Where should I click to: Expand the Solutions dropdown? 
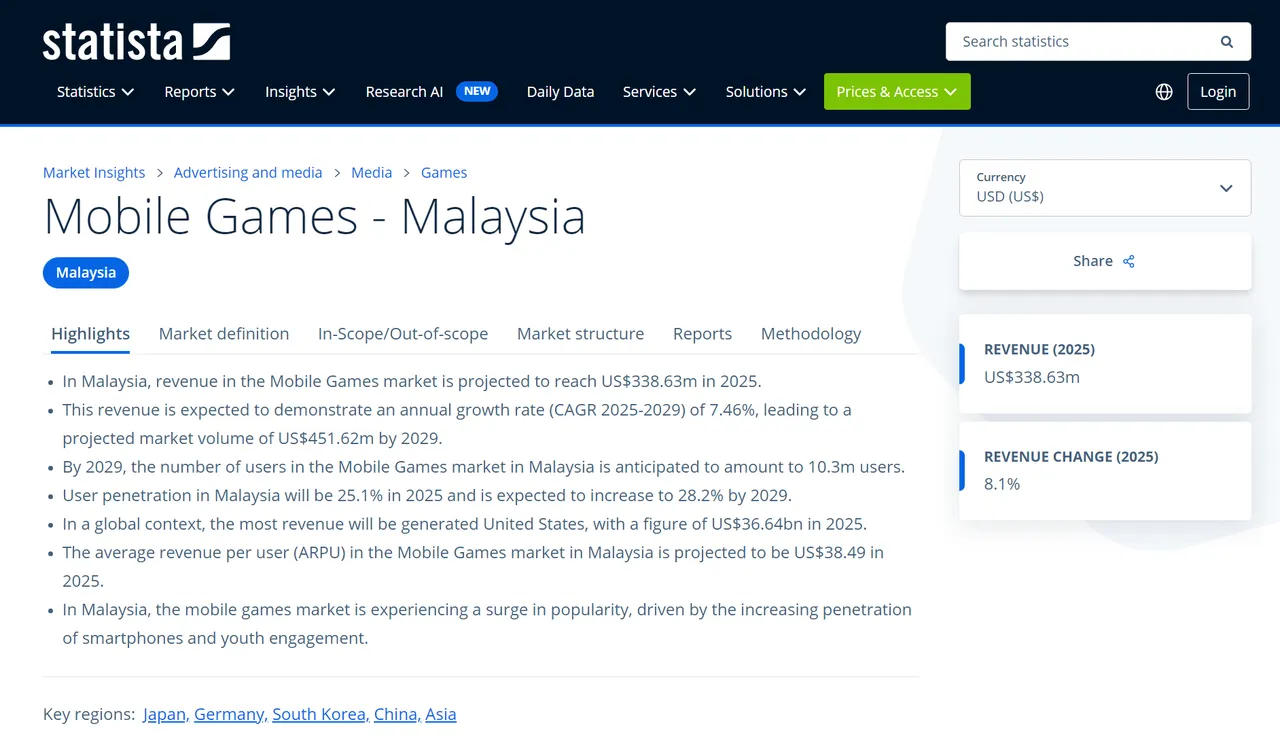[765, 91]
